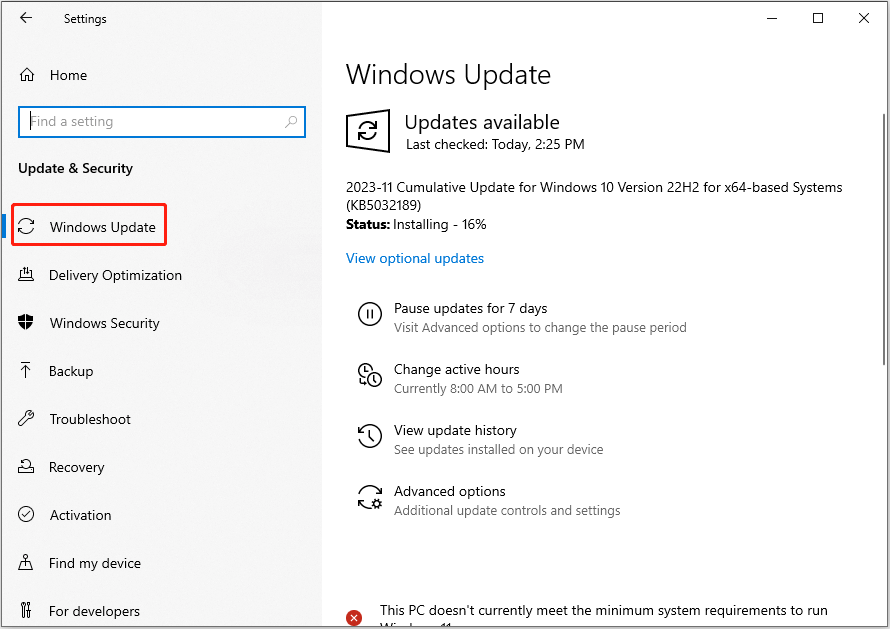
Task: Select the Windows Update sync icon in sidebar
Action: click(x=26, y=227)
